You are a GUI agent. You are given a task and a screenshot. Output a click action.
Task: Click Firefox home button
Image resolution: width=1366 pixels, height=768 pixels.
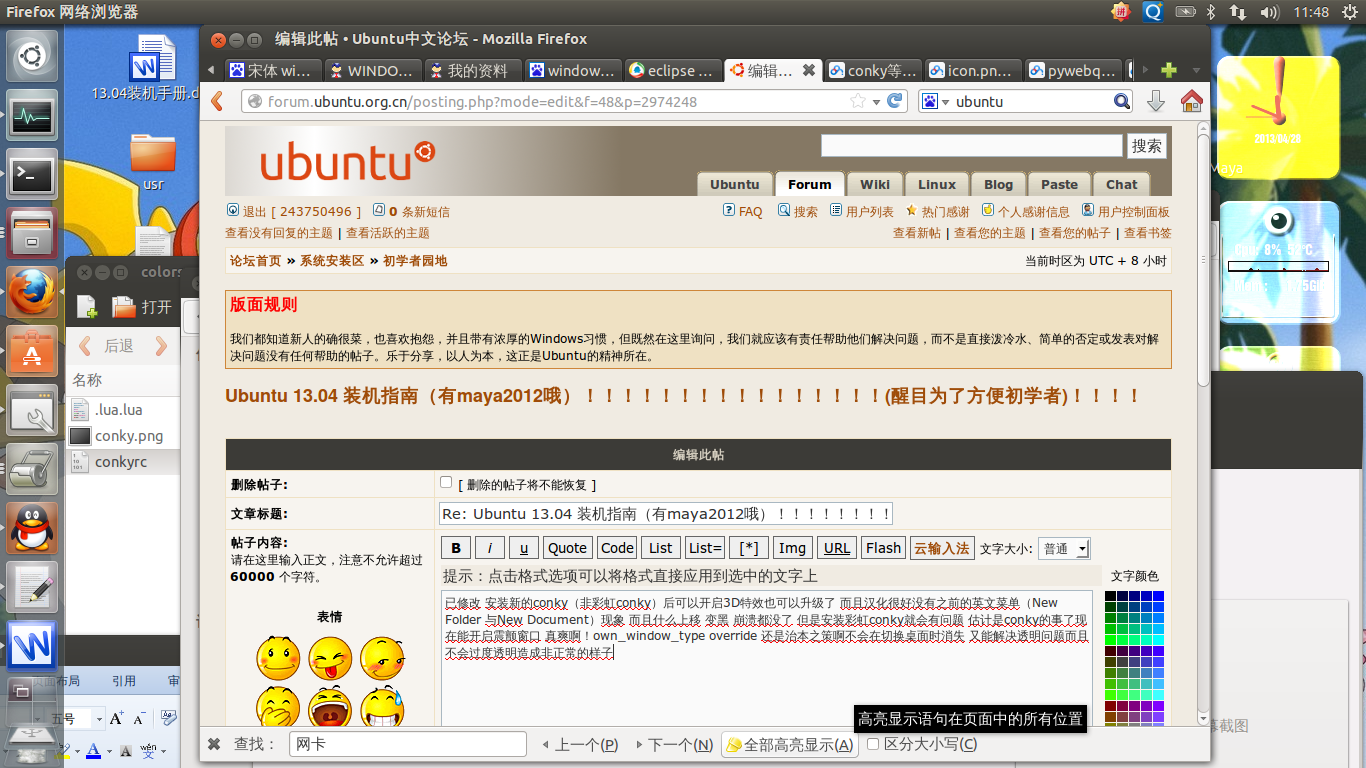(1191, 101)
